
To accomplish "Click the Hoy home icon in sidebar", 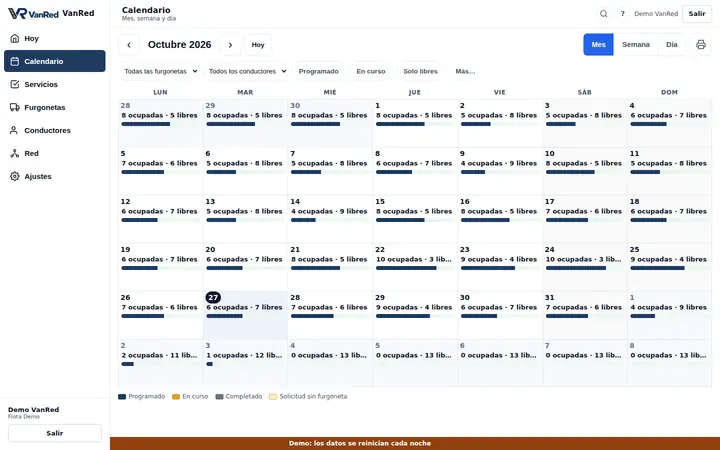I will pyautogui.click(x=15, y=38).
